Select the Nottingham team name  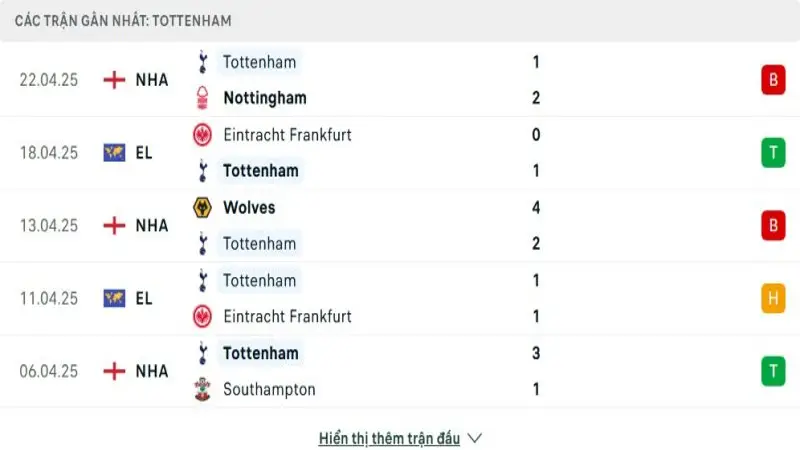click(x=264, y=98)
